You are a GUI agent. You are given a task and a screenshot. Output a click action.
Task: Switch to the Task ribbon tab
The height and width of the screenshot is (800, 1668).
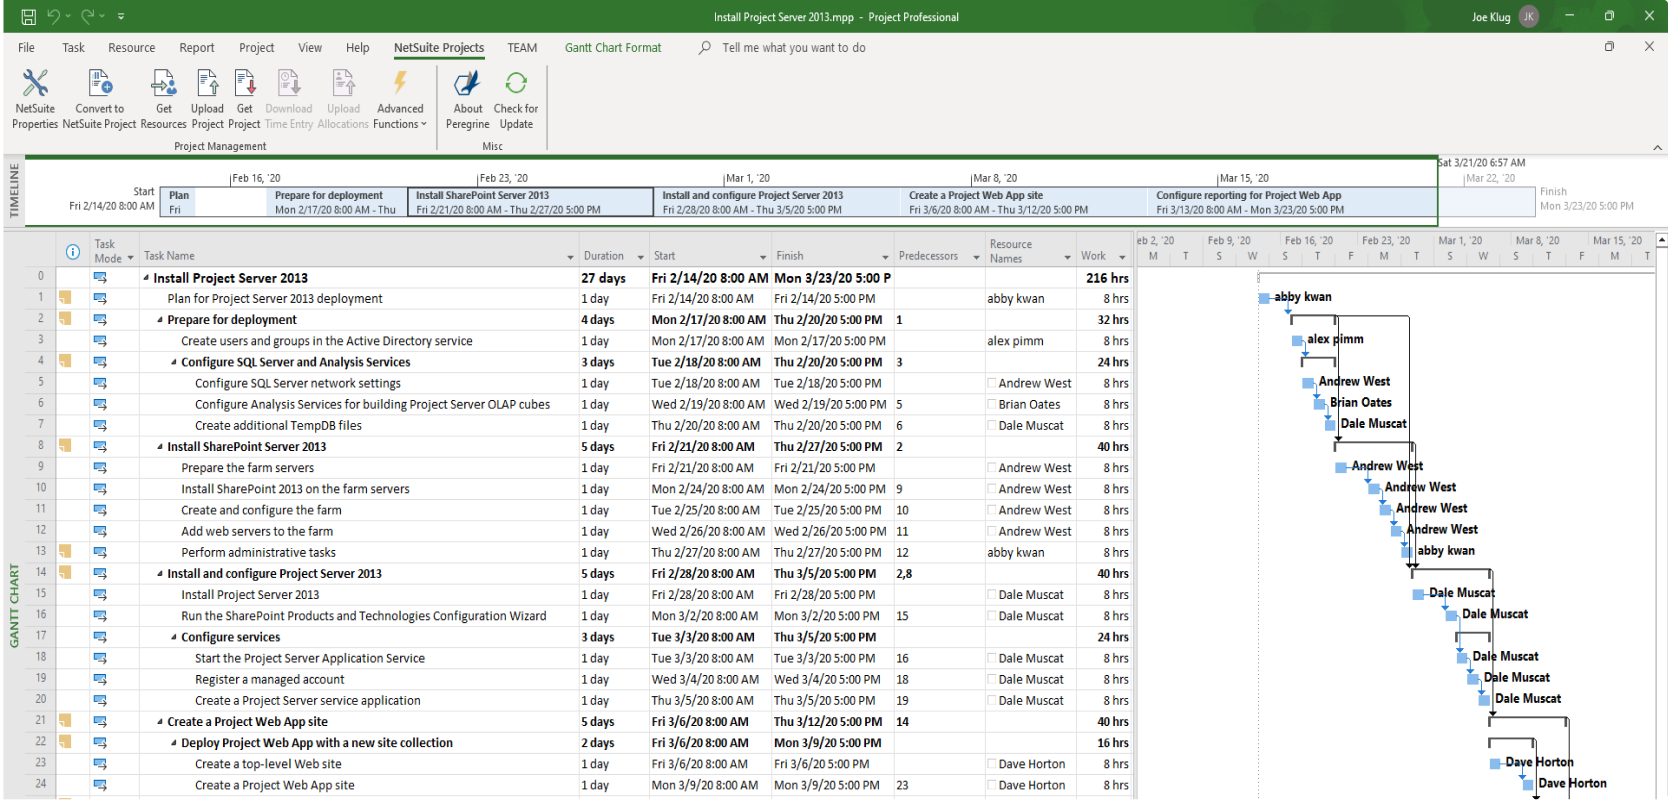(73, 47)
